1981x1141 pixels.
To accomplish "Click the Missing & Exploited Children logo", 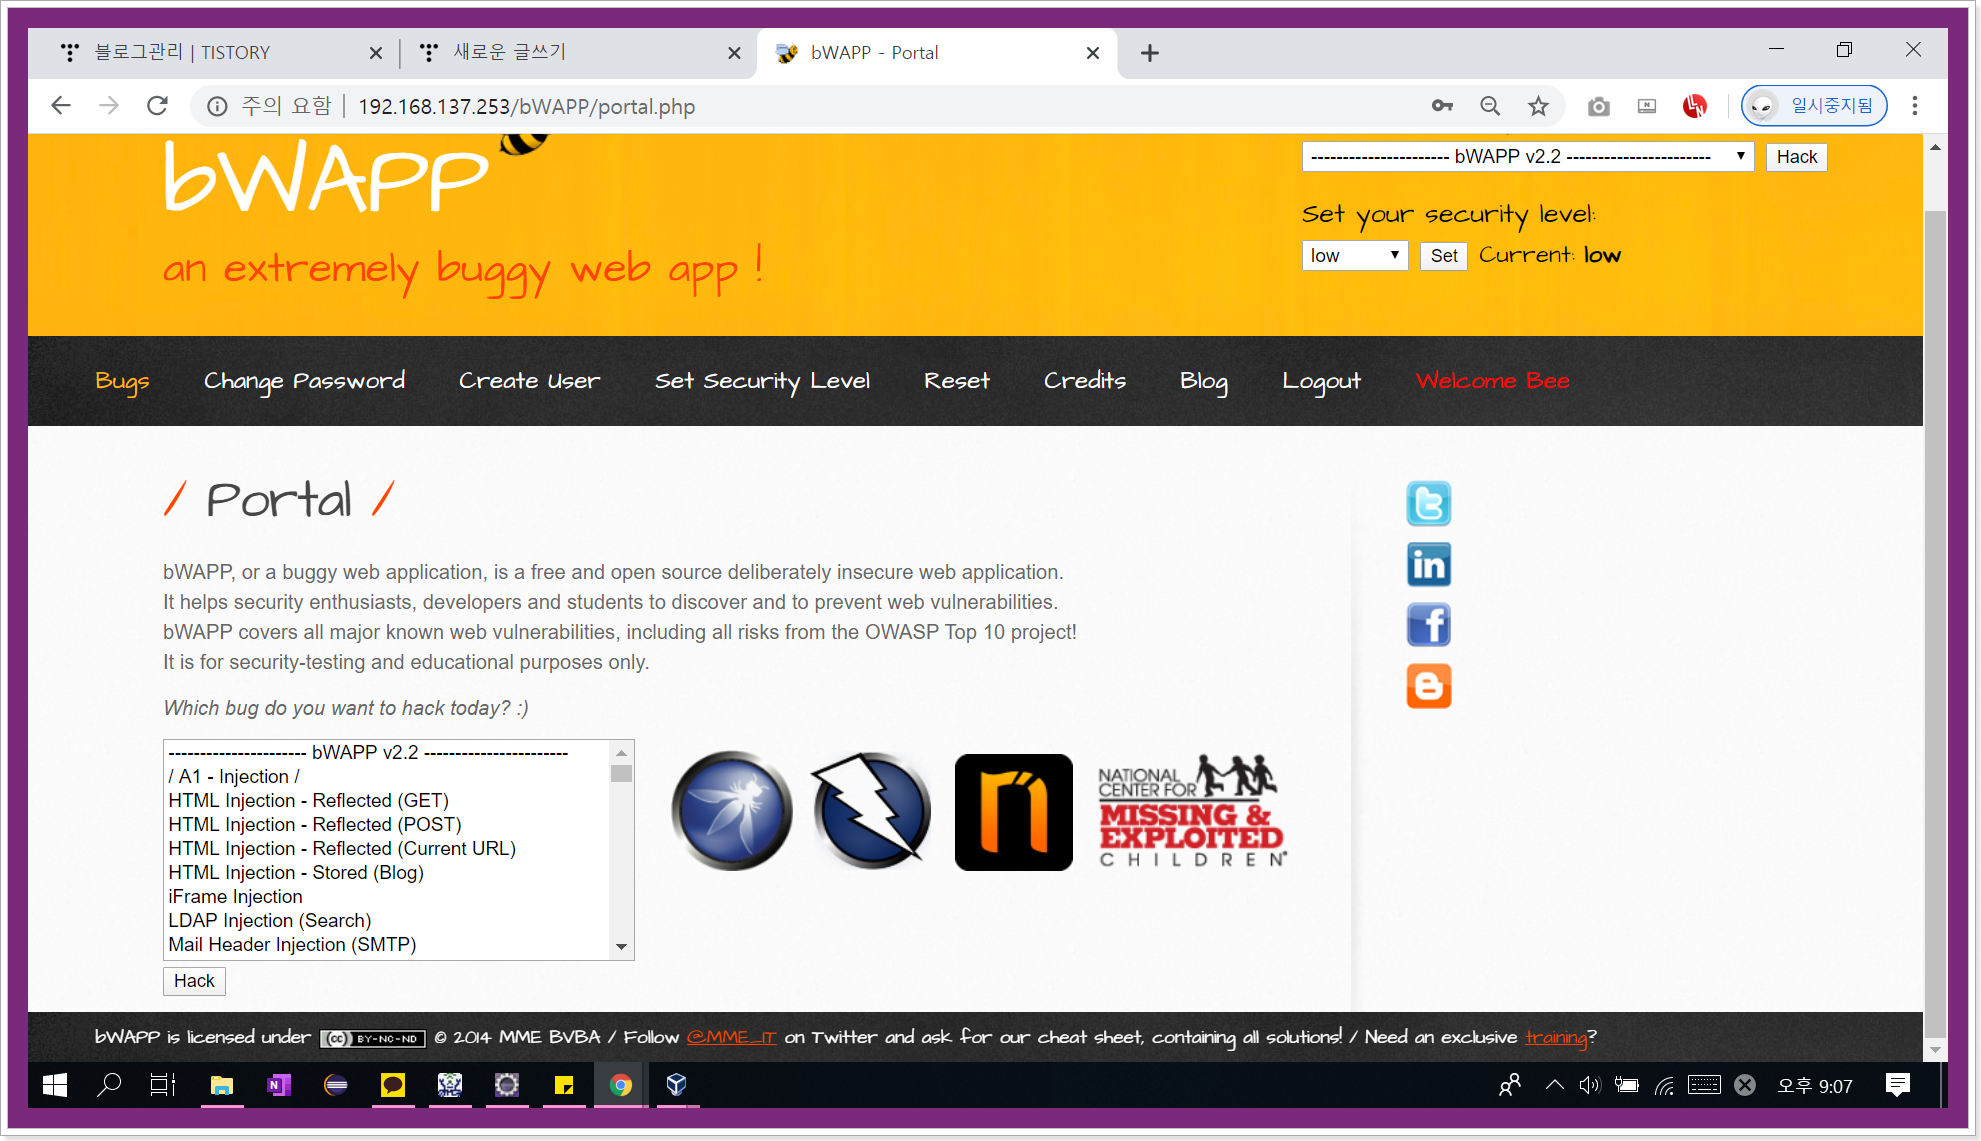I will click(1191, 812).
